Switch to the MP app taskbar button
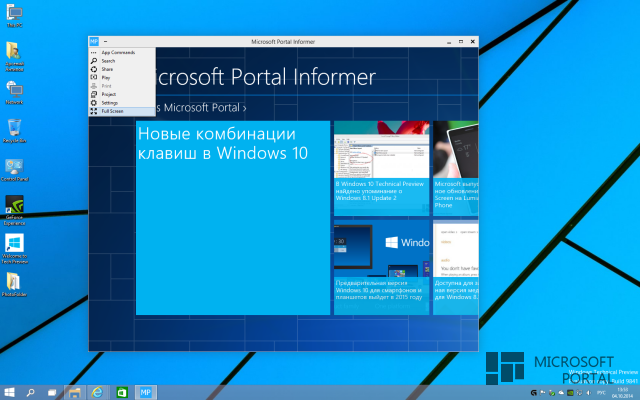640x400 pixels. 146,393
